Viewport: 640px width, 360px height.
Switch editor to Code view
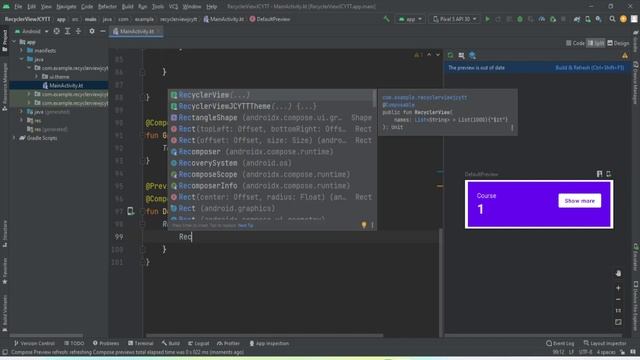575,43
